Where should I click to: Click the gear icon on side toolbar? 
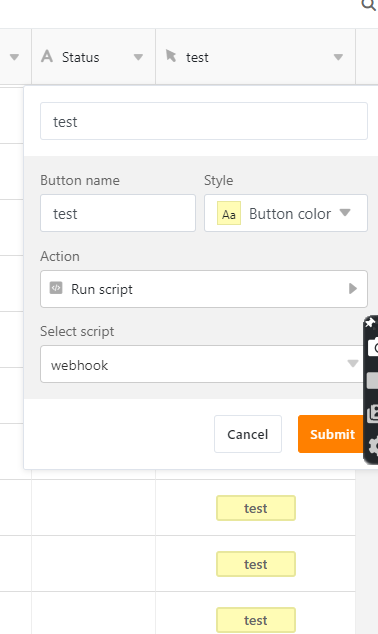pyautogui.click(x=373, y=446)
